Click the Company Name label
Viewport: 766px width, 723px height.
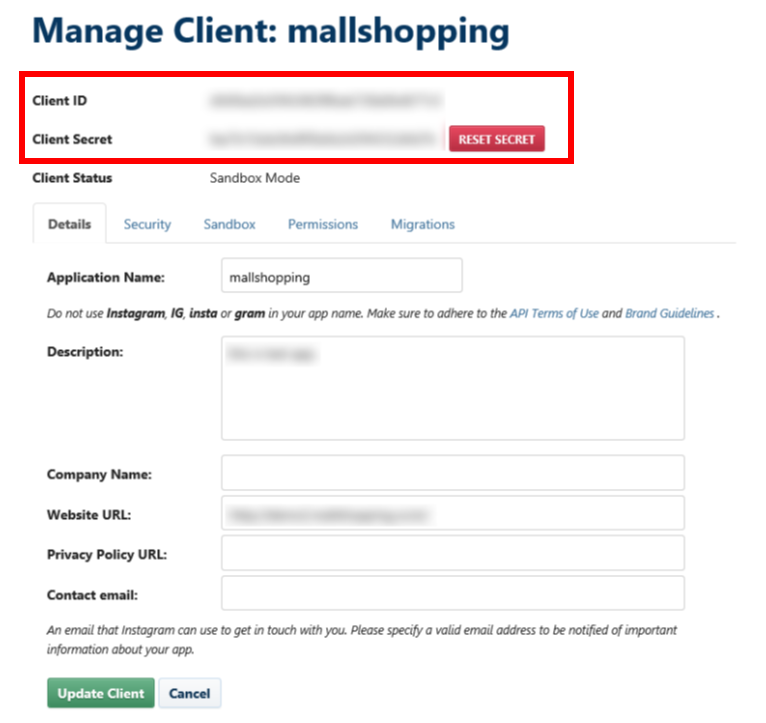tap(99, 474)
